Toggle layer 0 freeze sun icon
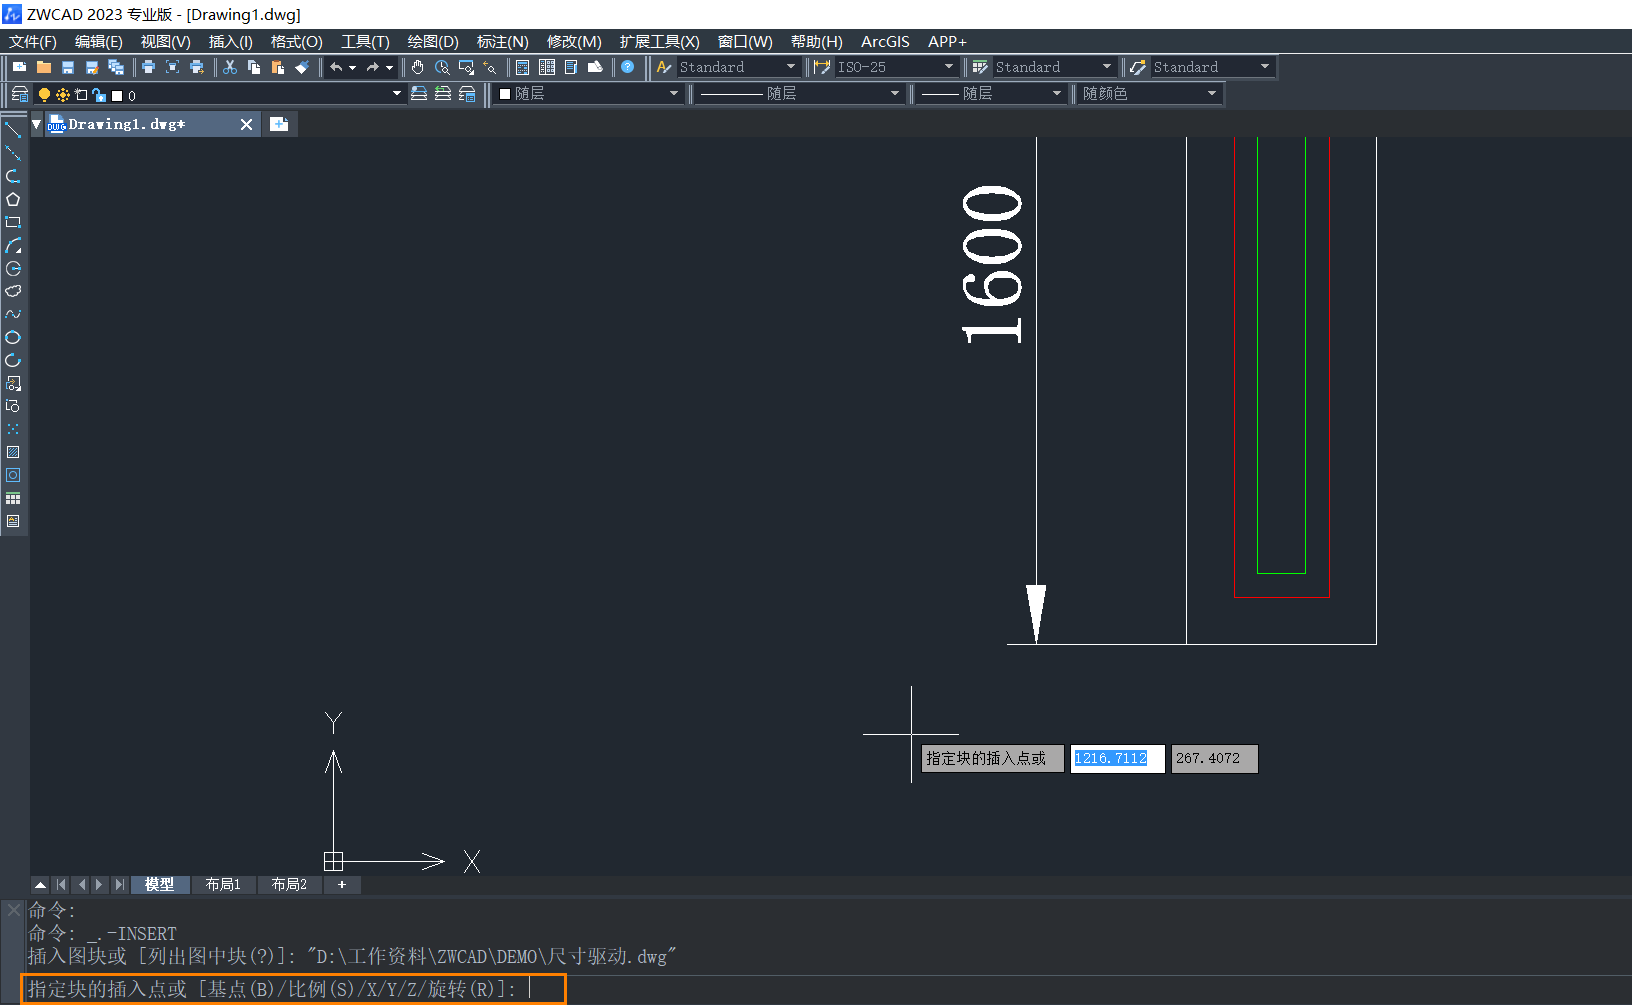The width and height of the screenshot is (1632, 1005). (63, 95)
